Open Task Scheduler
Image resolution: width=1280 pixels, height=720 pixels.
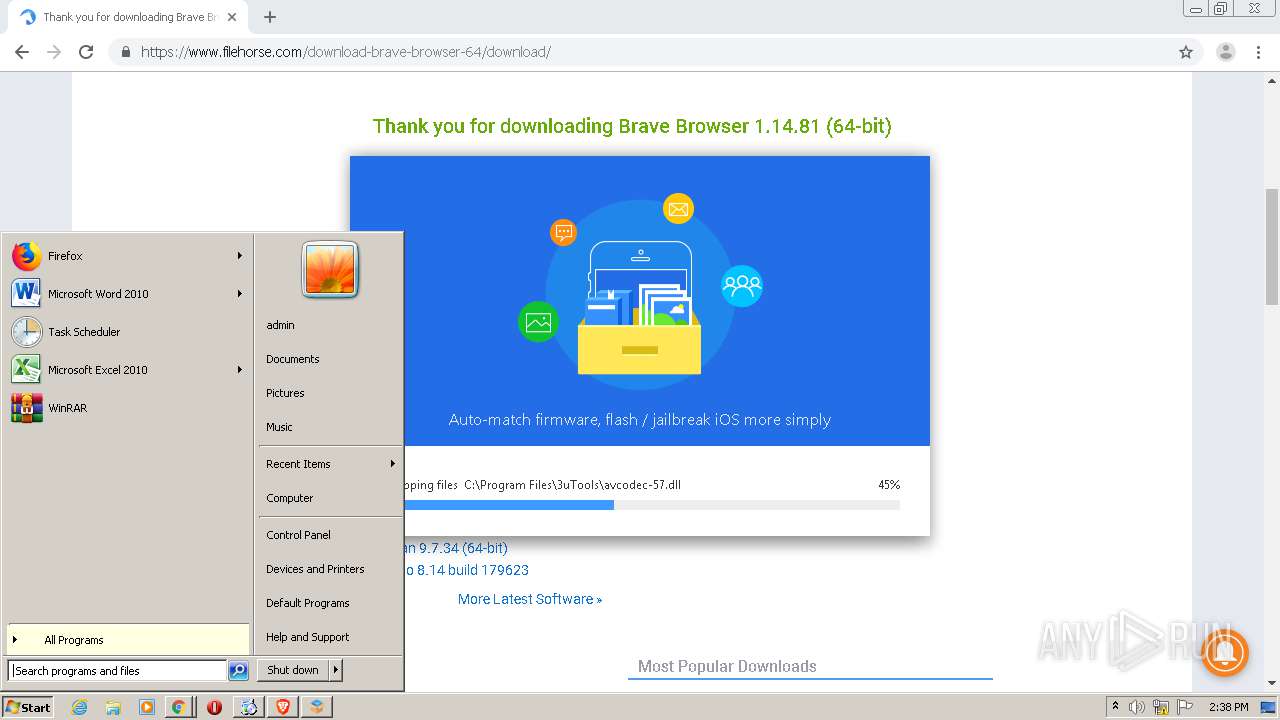pyautogui.click(x=128, y=332)
